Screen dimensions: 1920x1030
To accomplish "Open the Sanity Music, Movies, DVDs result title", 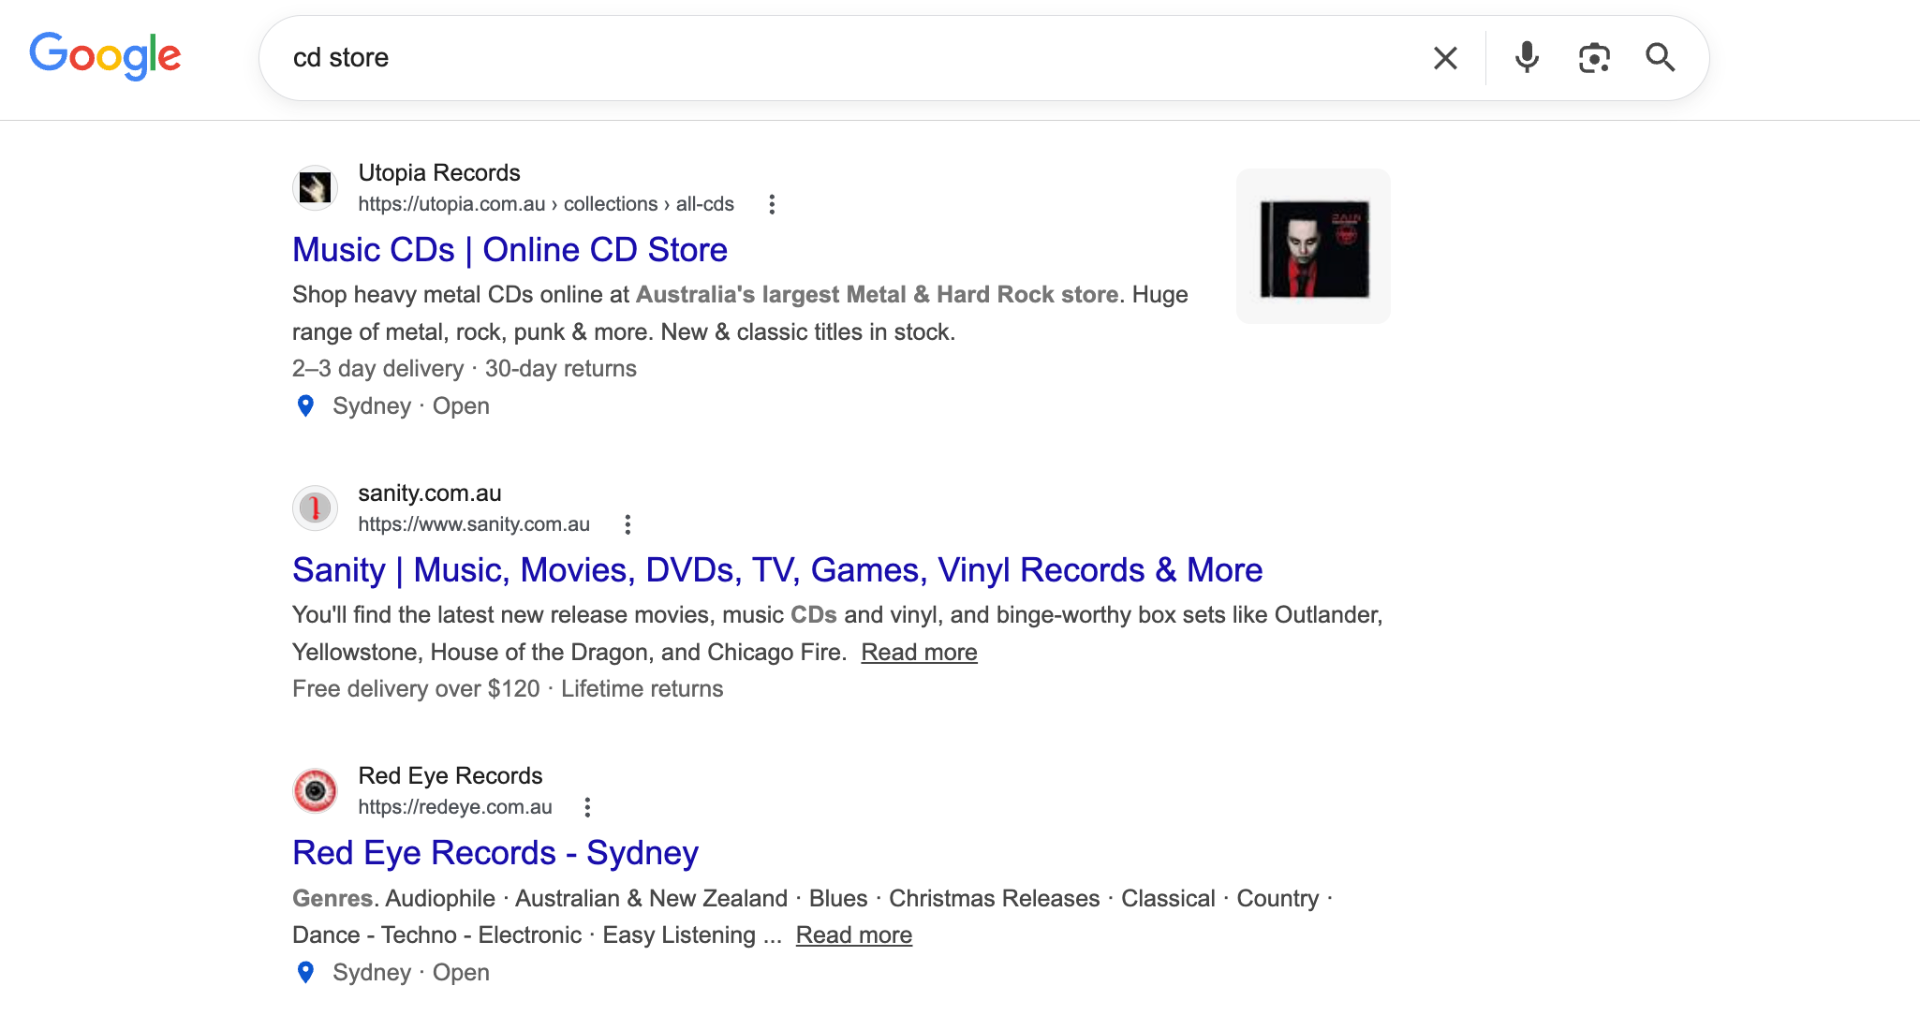I will point(777,570).
